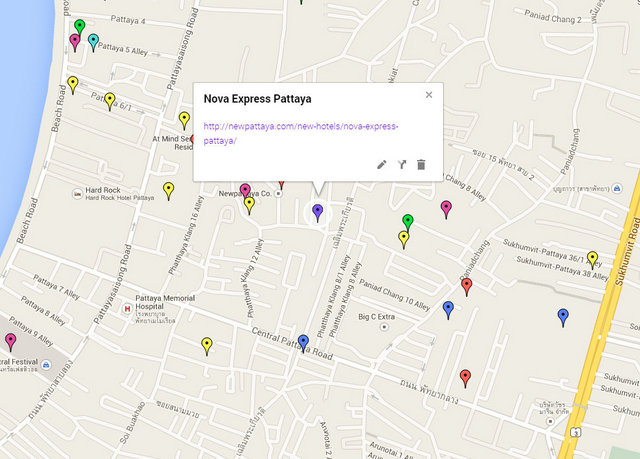Click the cyan marker at Pattaya 5 Alley
Screen dimensions: 640x459
tap(93, 43)
